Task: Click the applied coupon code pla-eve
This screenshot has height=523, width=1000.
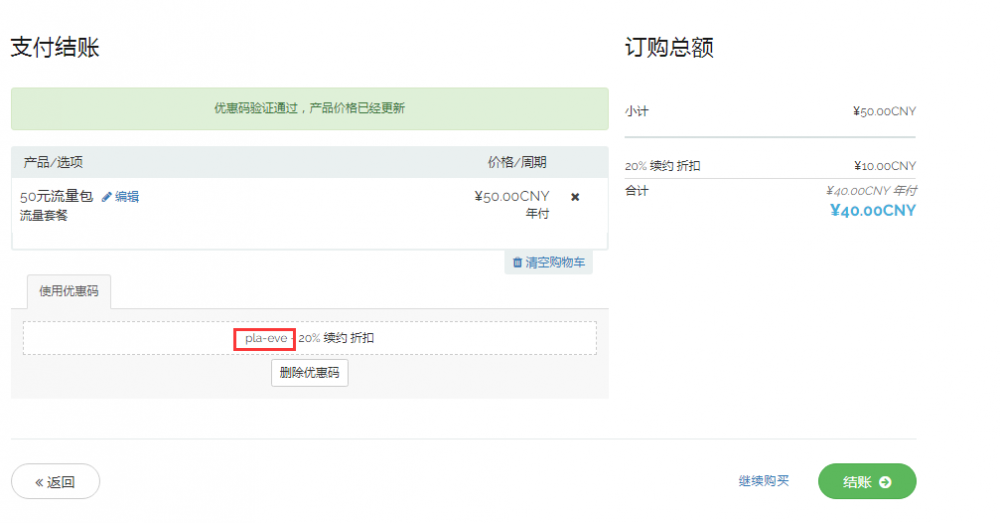Action: tap(265, 338)
